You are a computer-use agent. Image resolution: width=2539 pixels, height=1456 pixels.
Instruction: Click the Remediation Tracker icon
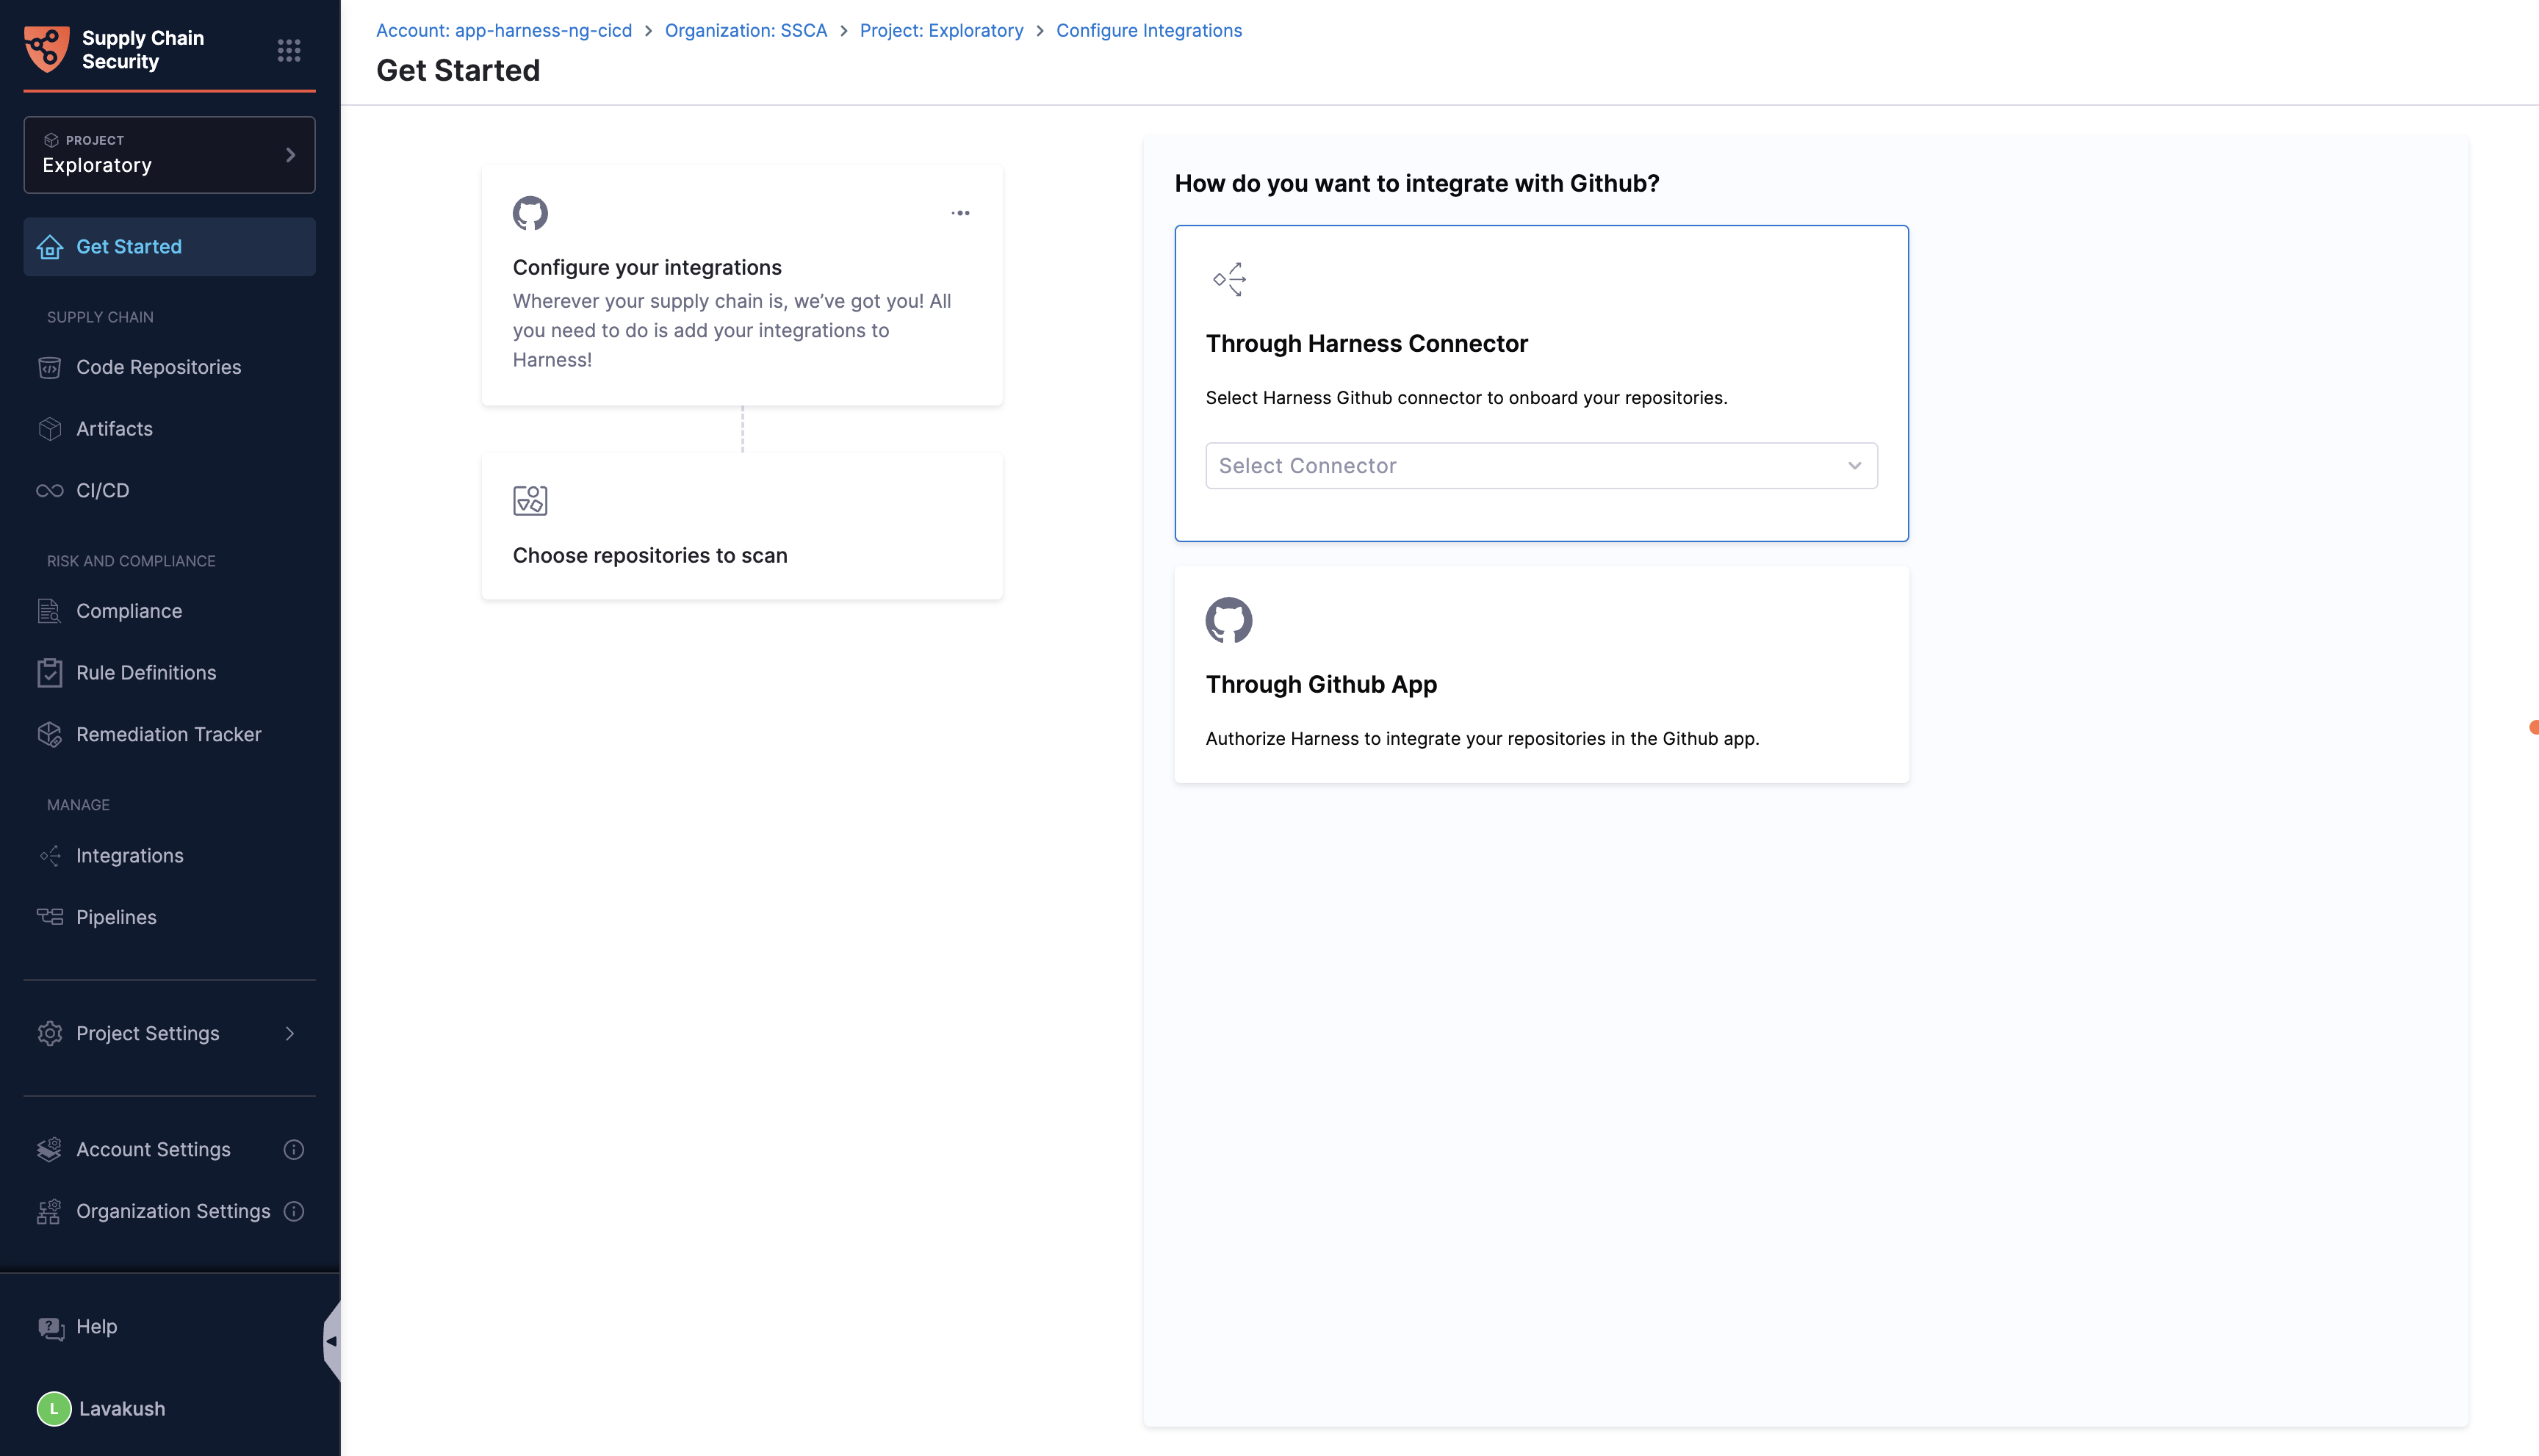[x=50, y=735]
